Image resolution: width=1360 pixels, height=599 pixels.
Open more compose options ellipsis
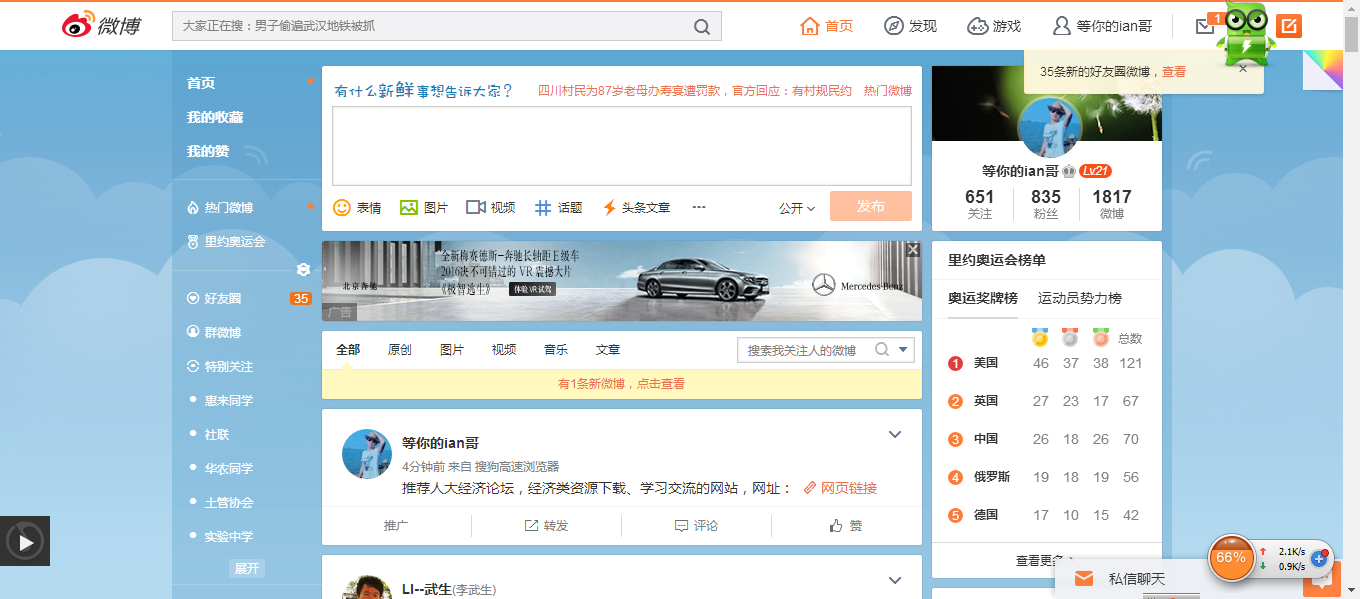tap(699, 207)
